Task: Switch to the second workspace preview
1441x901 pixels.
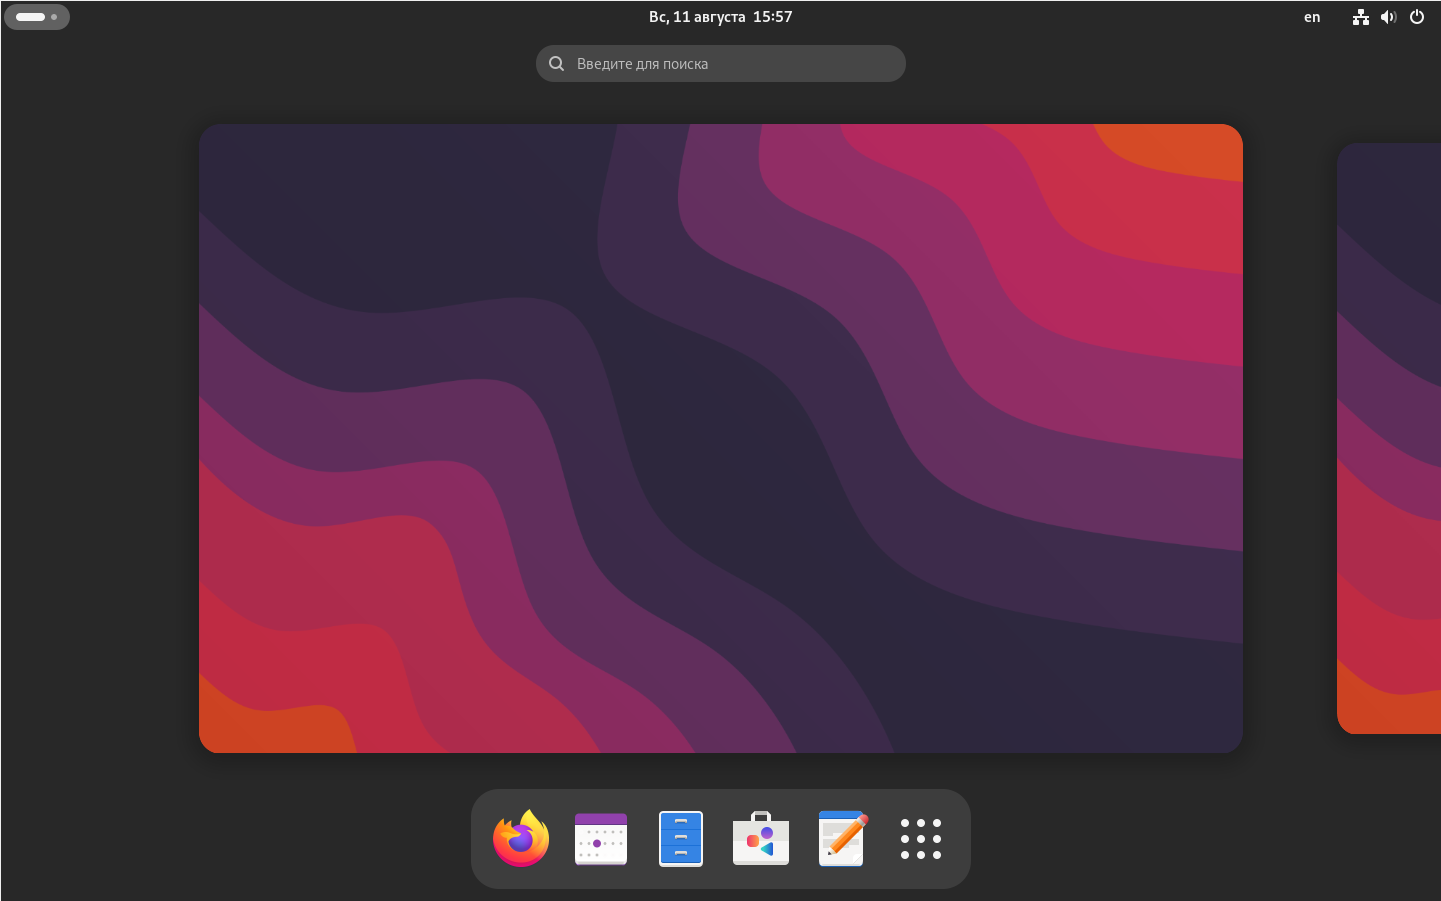Action: point(1389,438)
